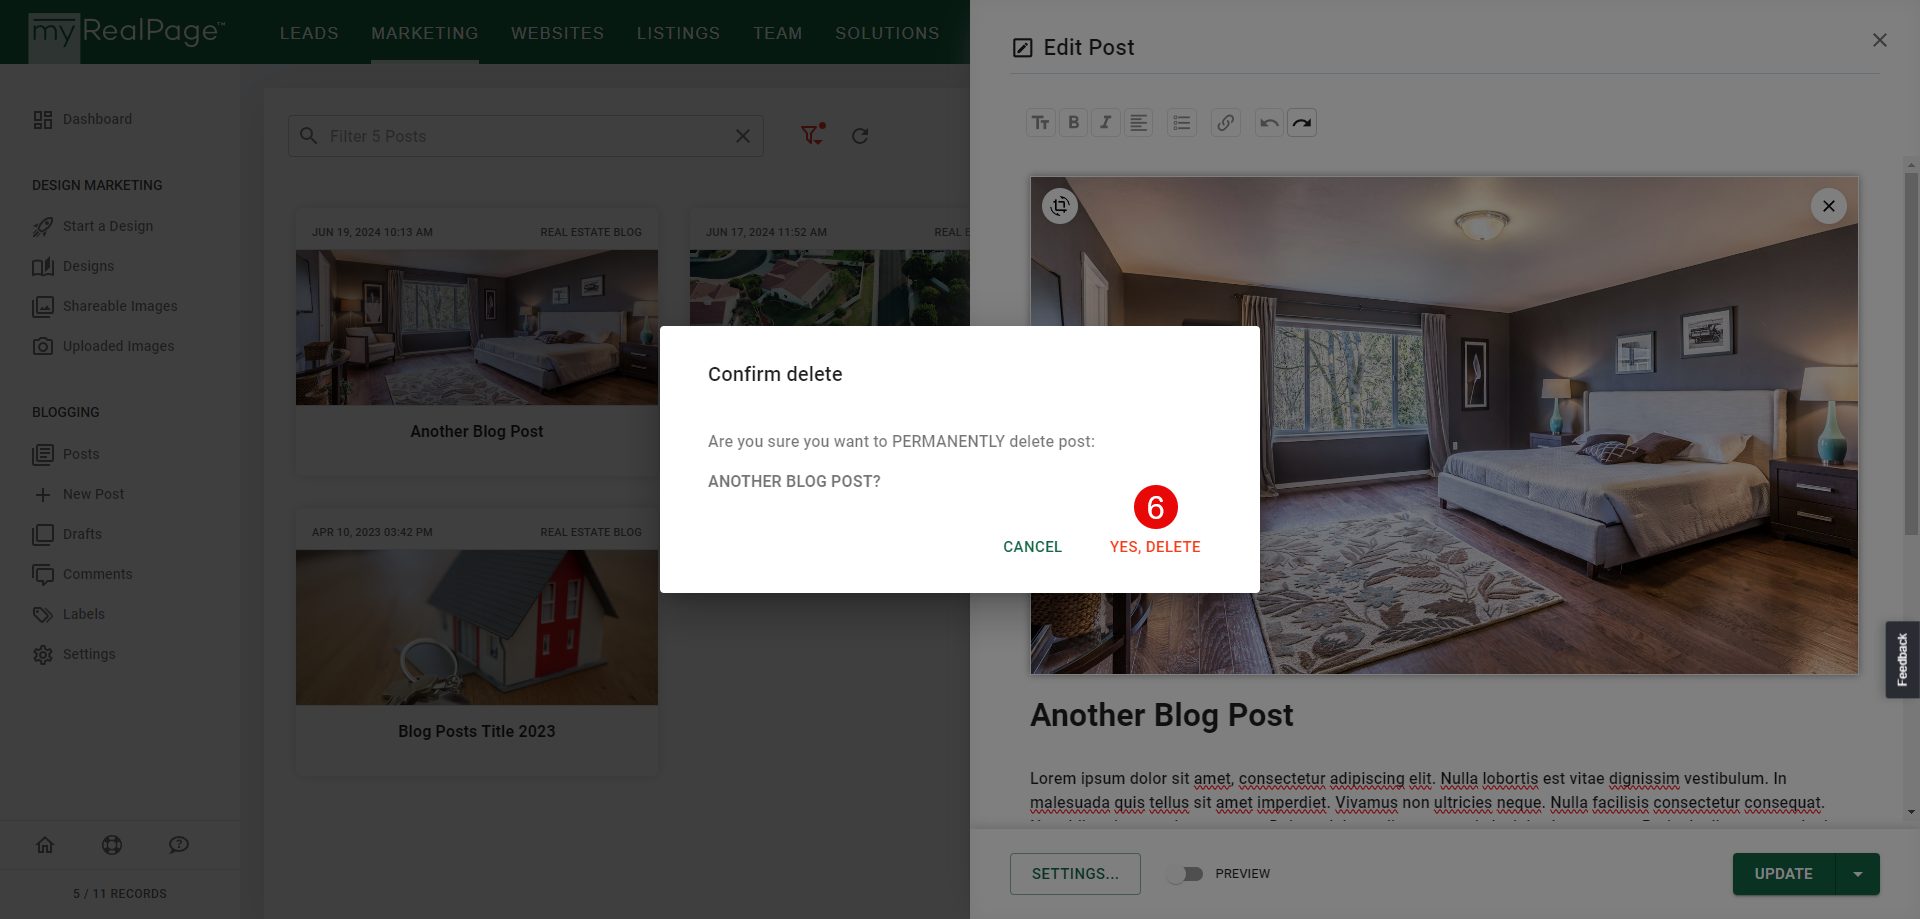
Task: Click the Another Blog Post title in editor
Action: point(1161,715)
